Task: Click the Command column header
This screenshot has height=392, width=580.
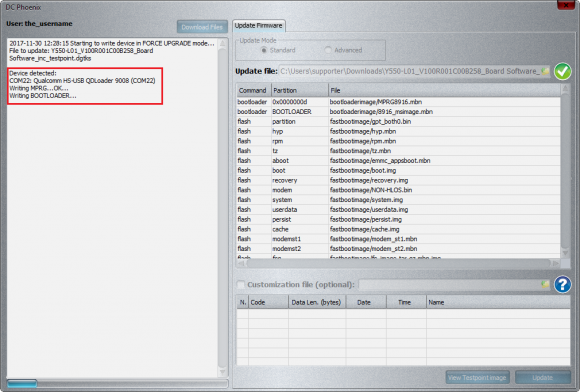Action: pyautogui.click(x=253, y=90)
